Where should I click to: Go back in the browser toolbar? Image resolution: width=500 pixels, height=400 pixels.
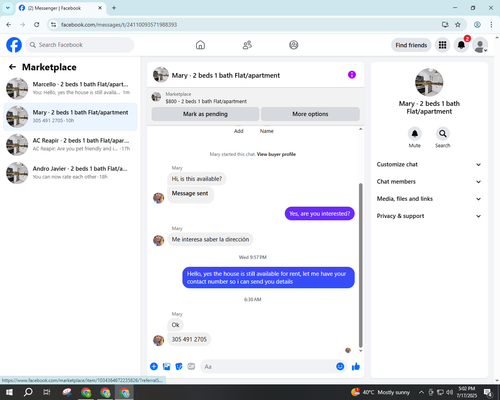pyautogui.click(x=9, y=25)
